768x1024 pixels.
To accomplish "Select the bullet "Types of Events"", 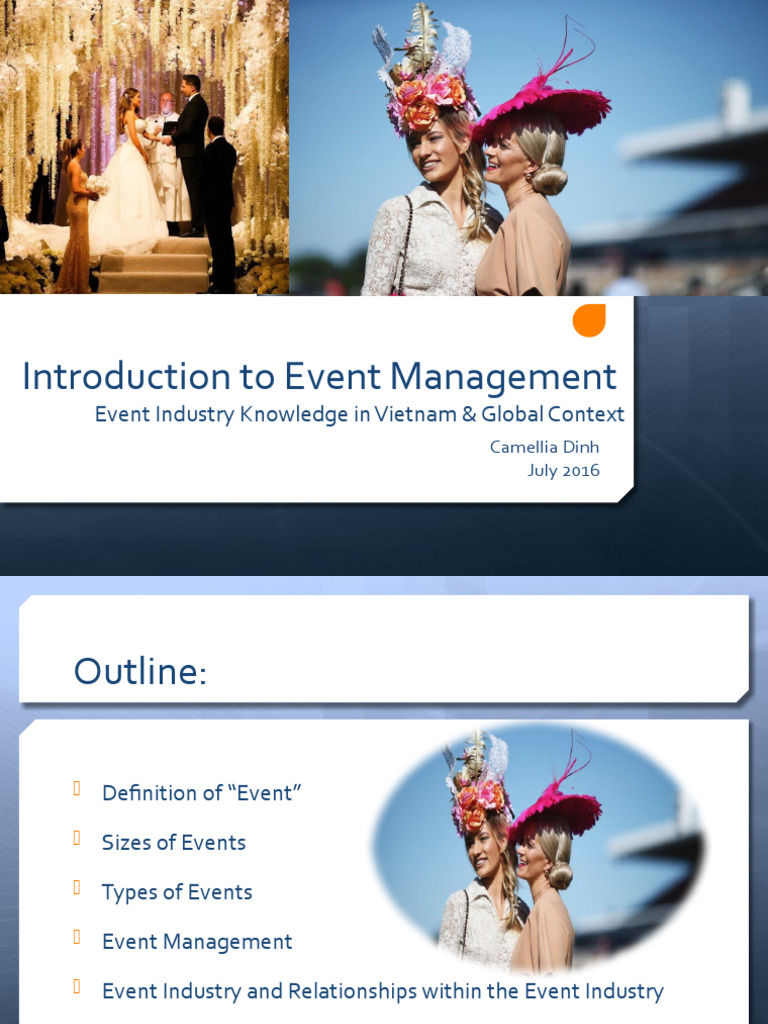I will tap(177, 892).
